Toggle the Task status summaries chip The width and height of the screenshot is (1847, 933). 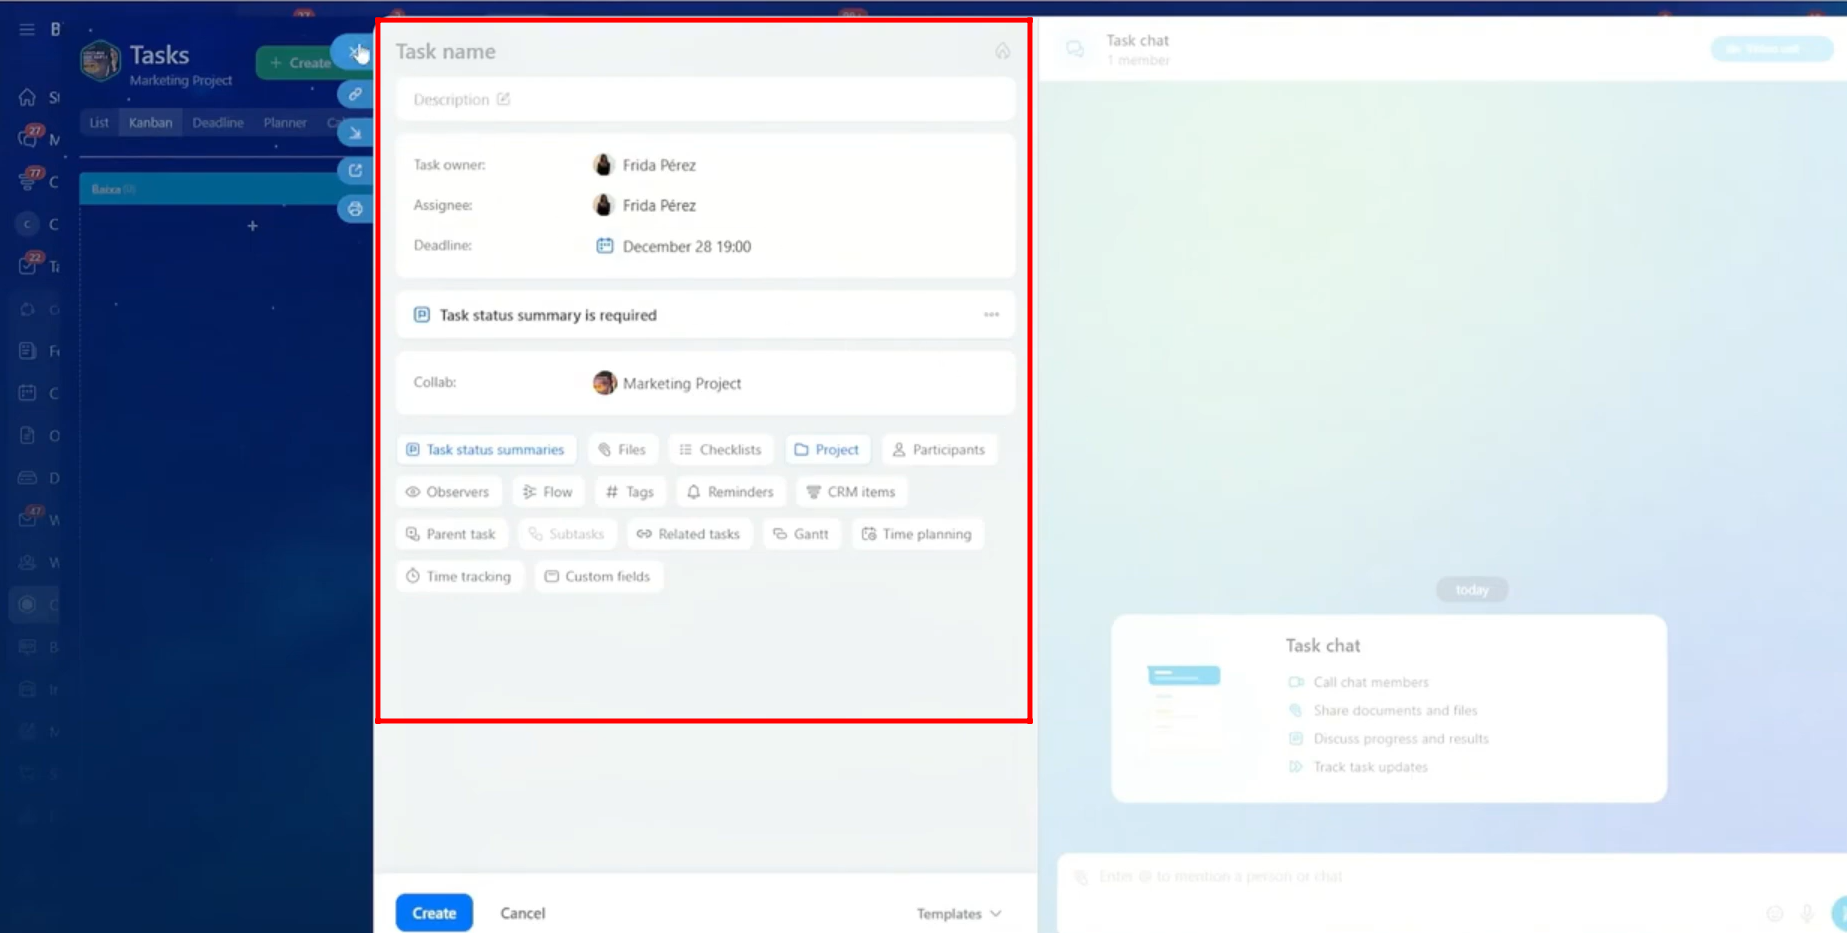coord(485,450)
